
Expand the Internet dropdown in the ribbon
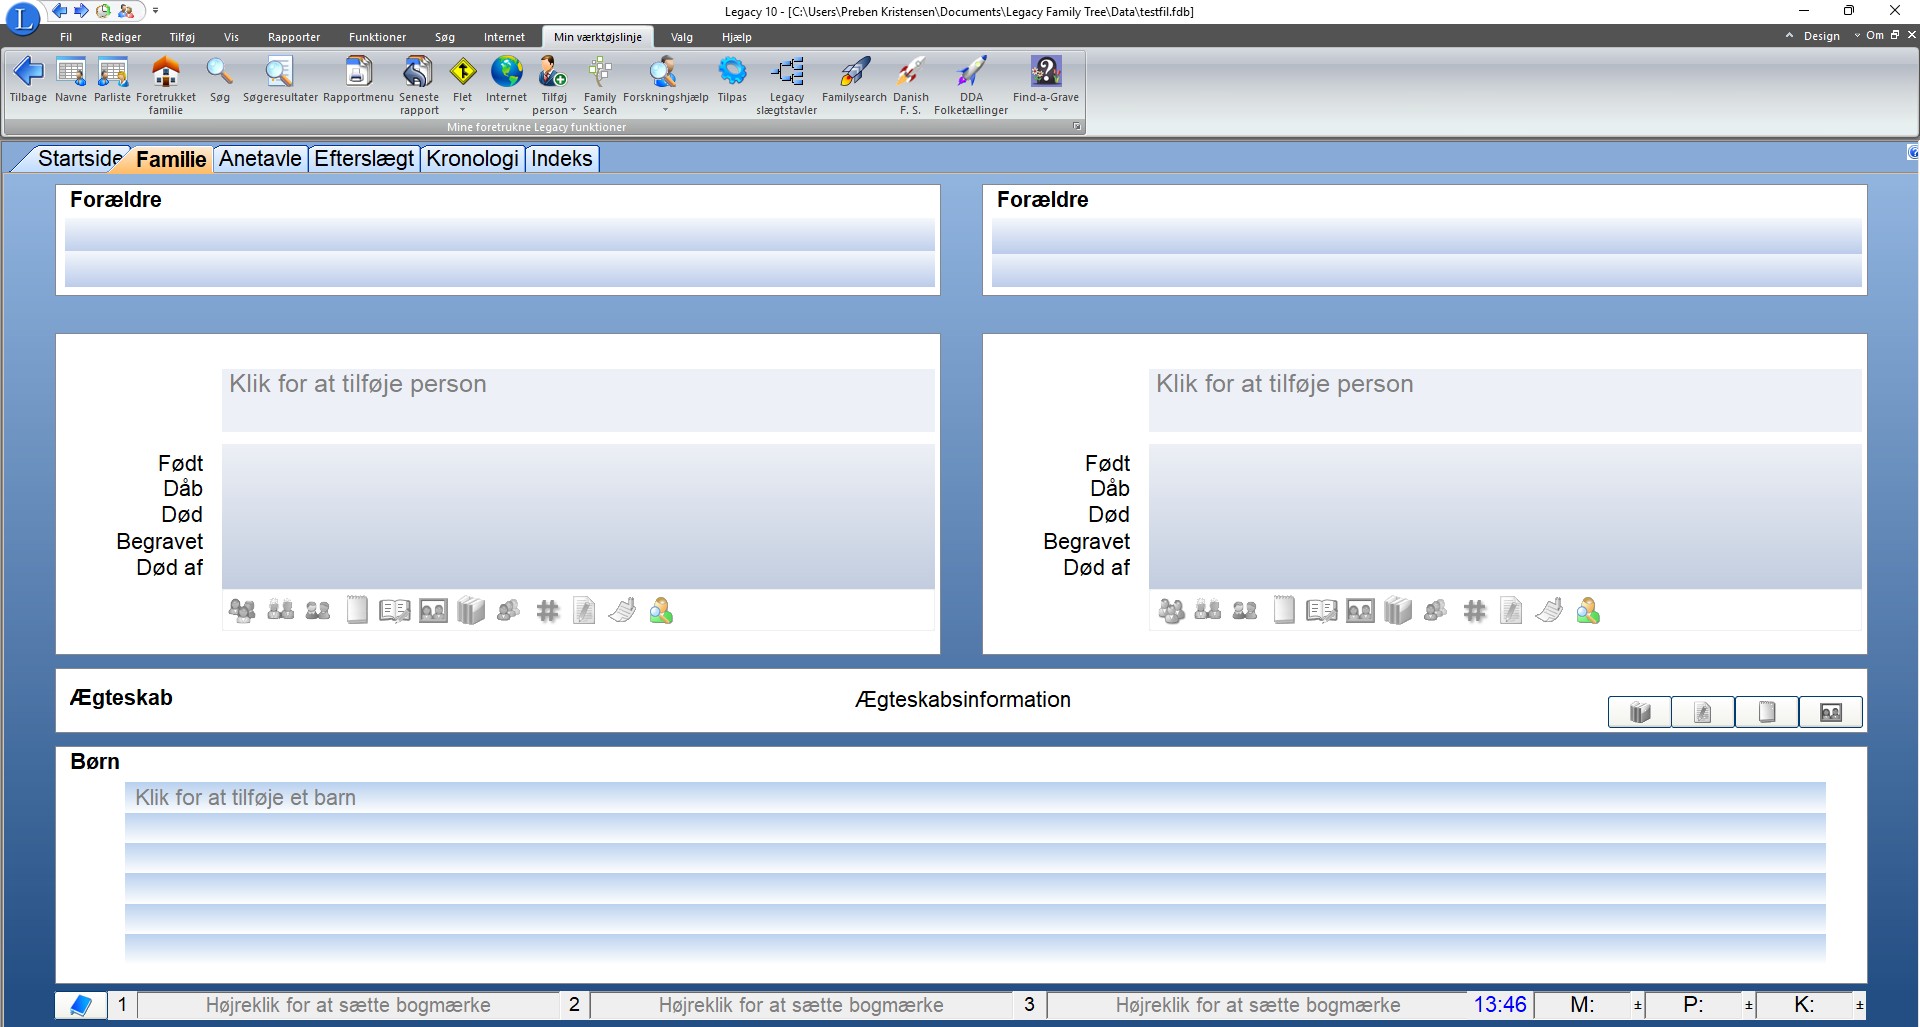tap(506, 110)
